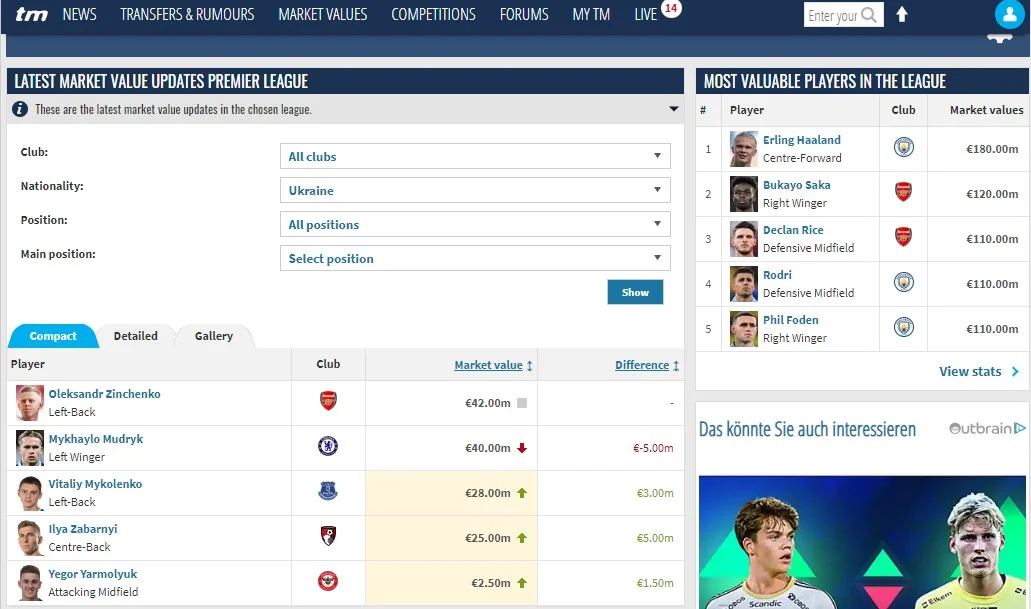Click Oleksandr Zinchenko's player thumbnail
This screenshot has width=1031, height=609.
[x=30, y=402]
